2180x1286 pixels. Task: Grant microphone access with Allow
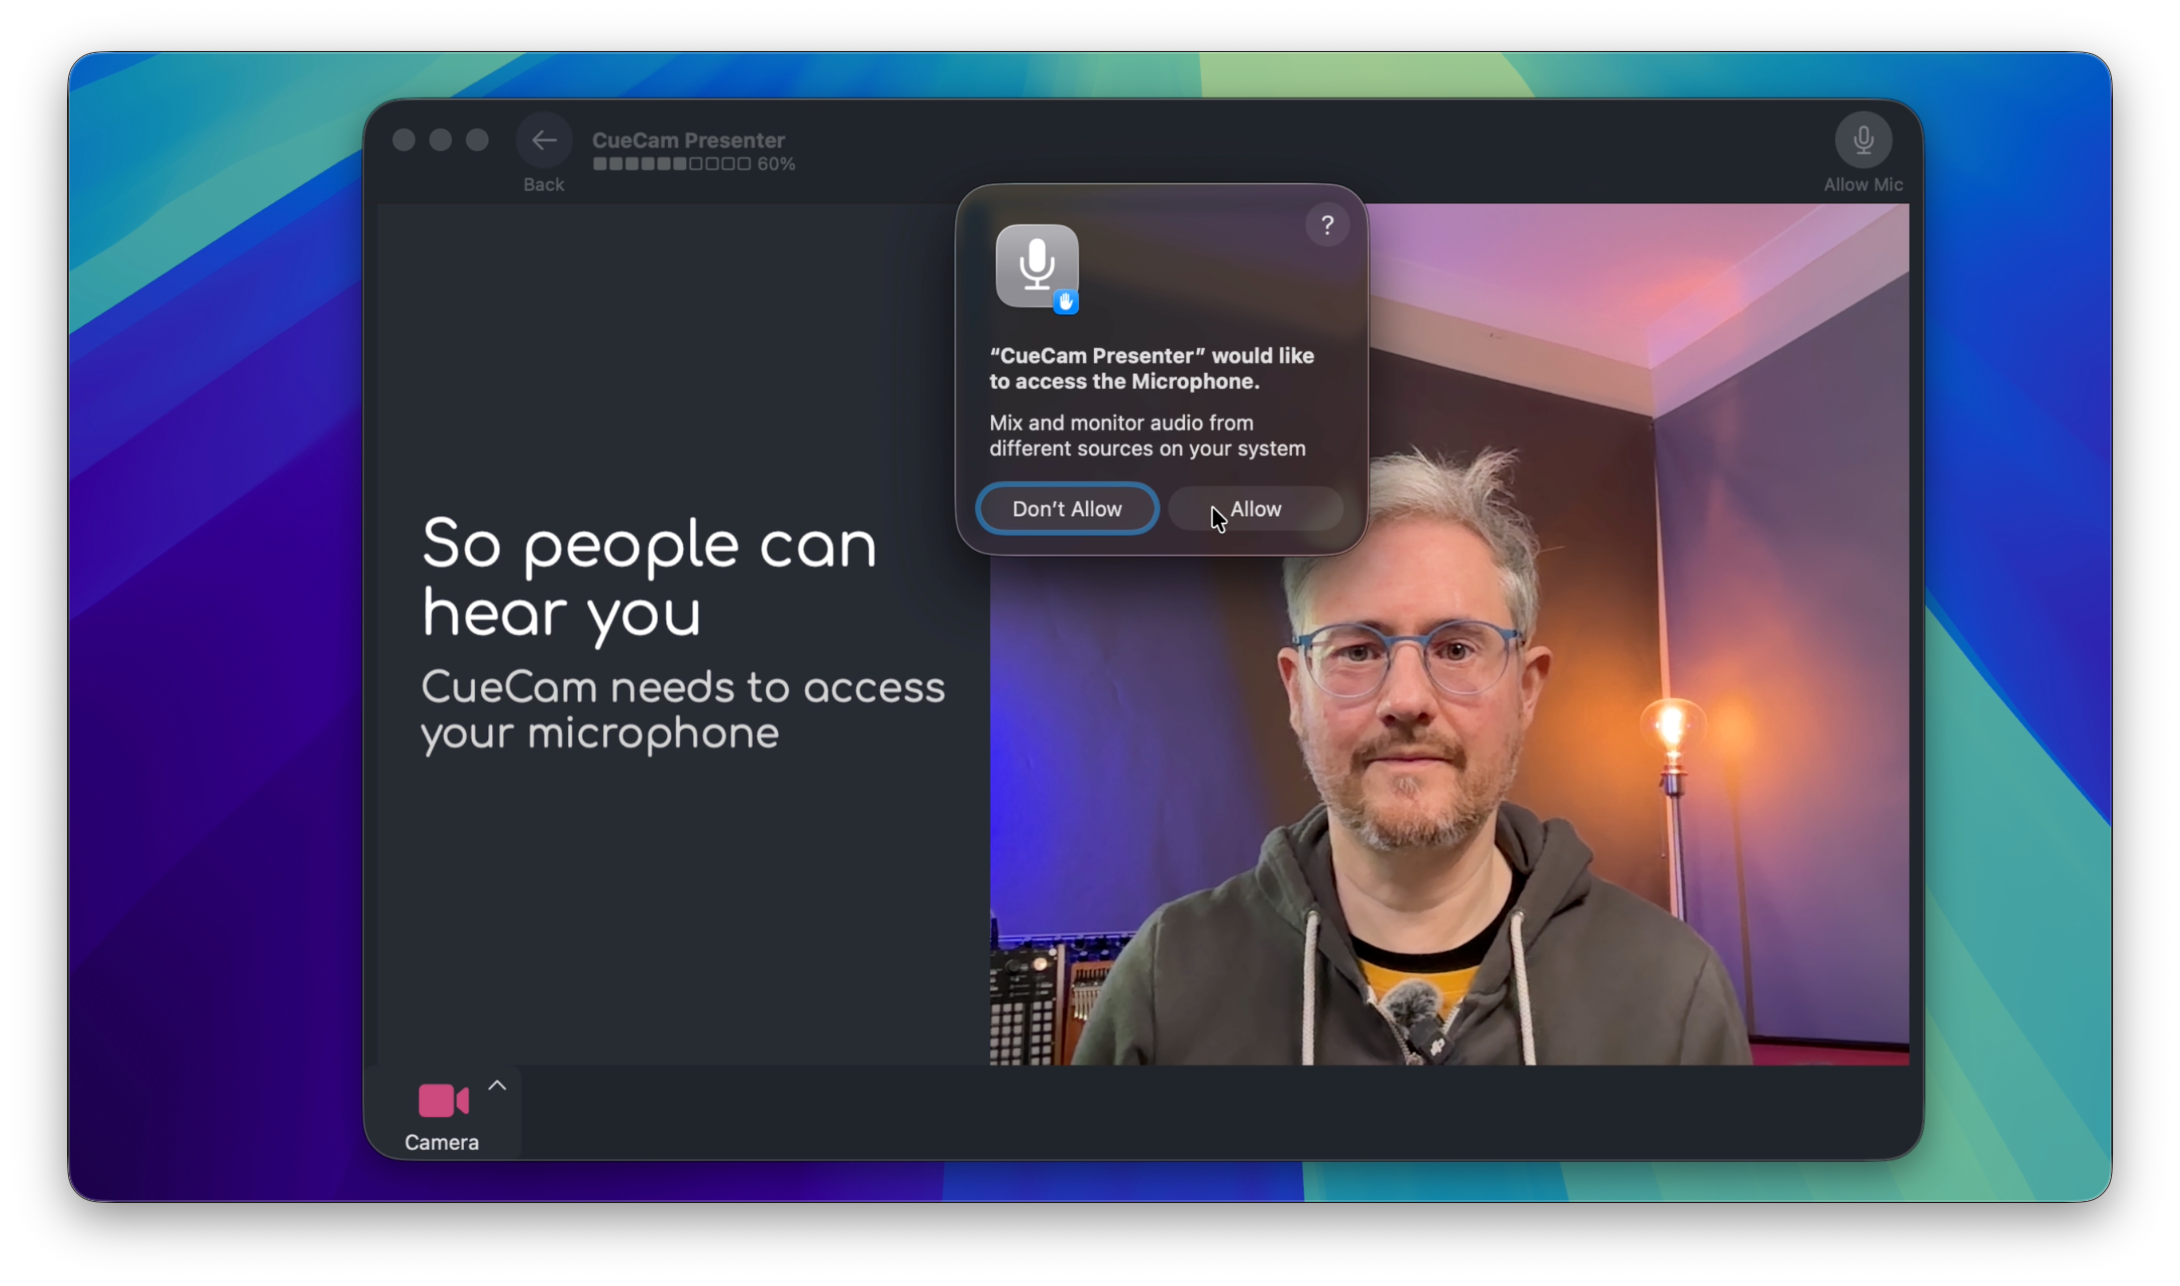pos(1255,509)
